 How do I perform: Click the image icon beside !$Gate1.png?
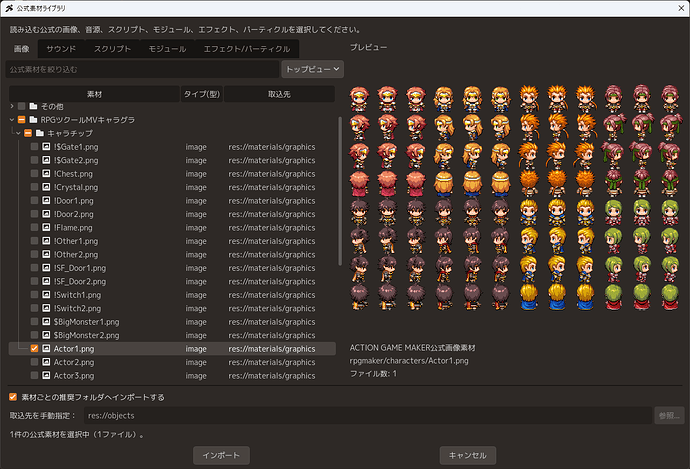click(x=46, y=147)
